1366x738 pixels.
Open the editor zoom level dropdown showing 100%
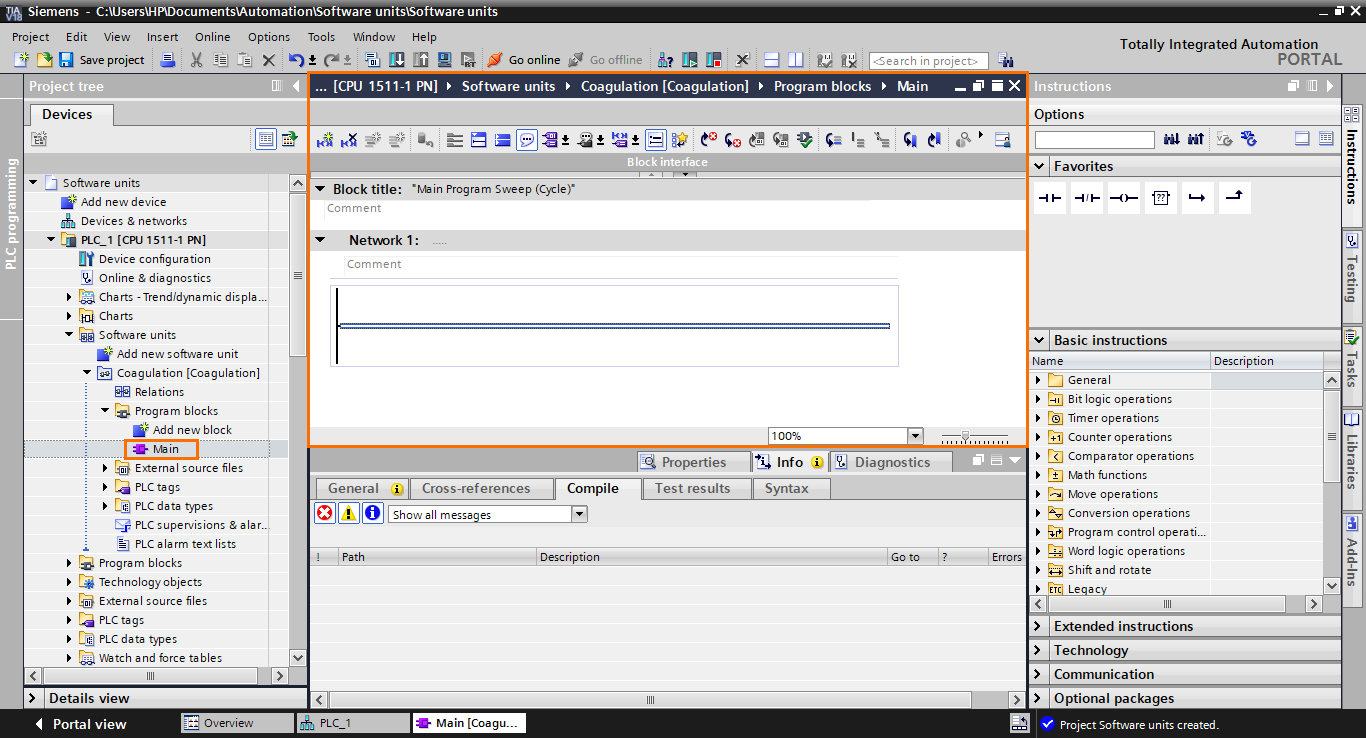[914, 435]
